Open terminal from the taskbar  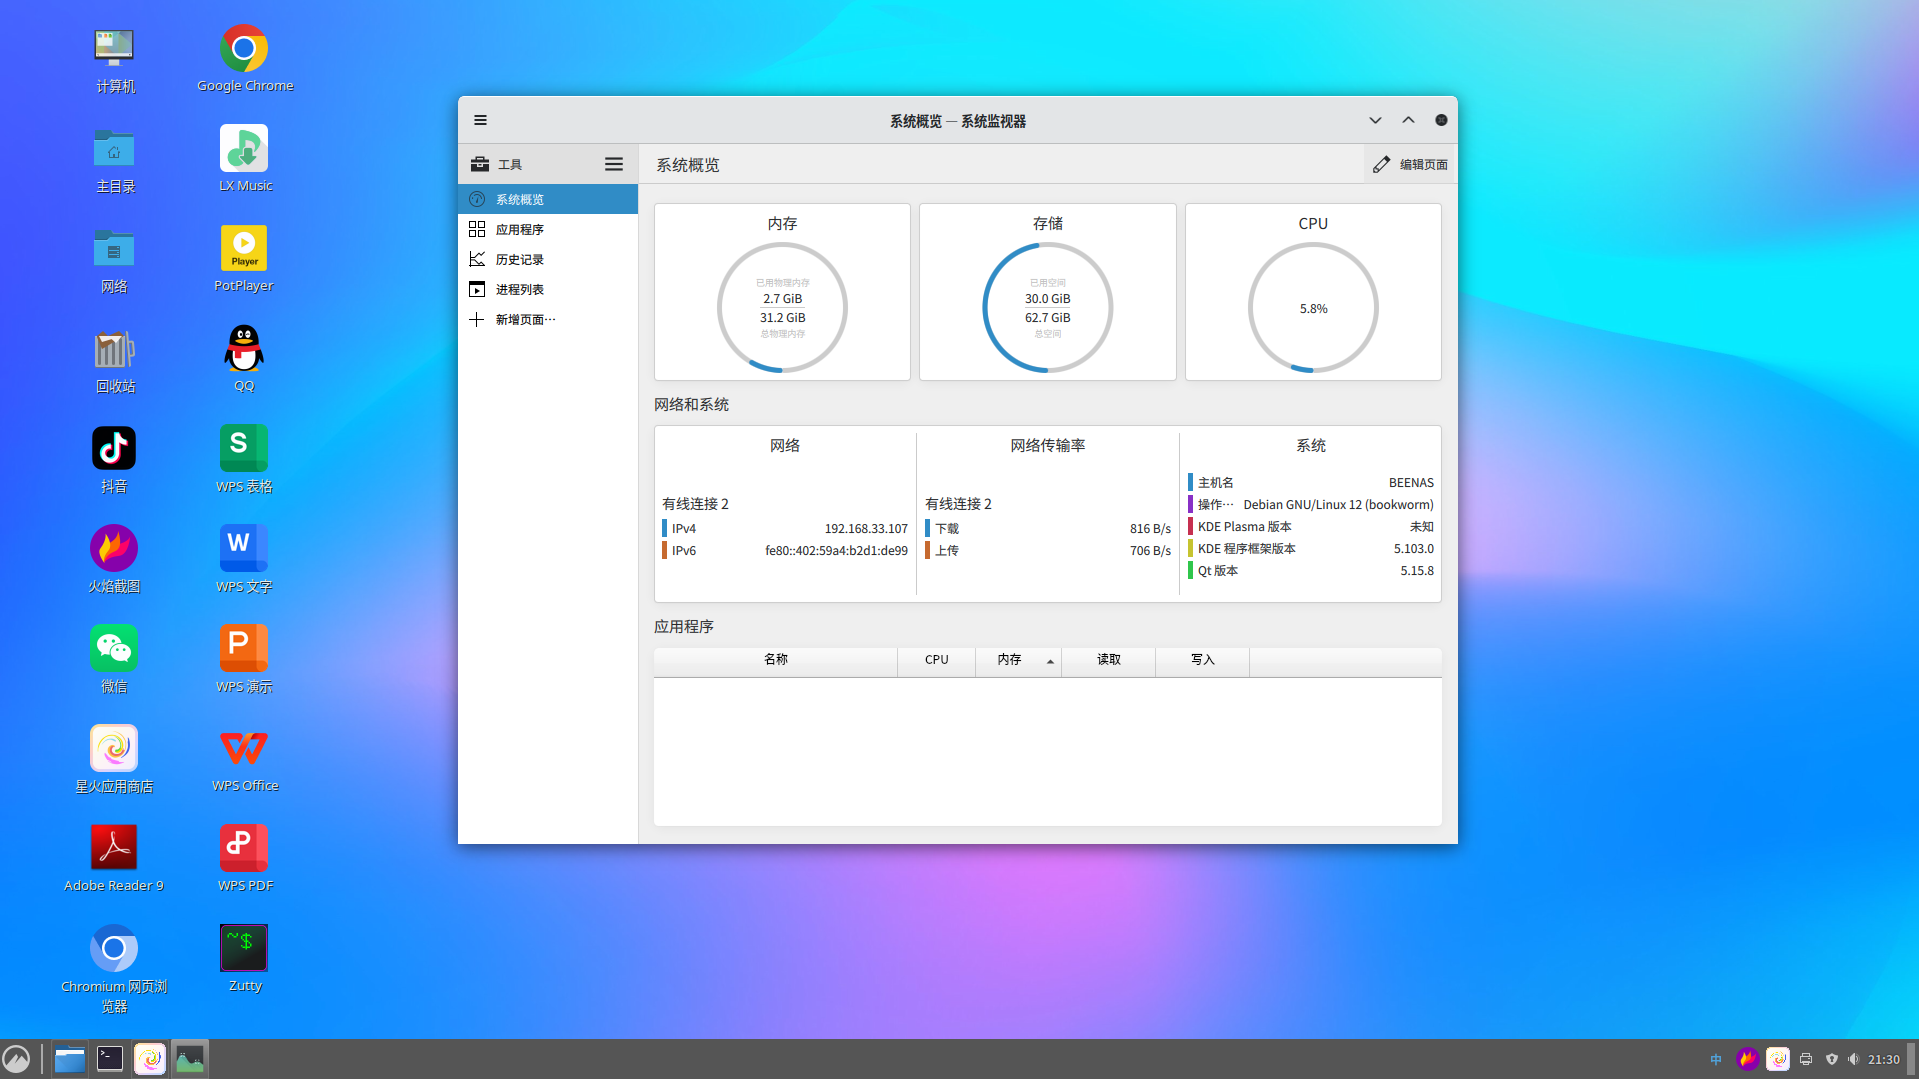(x=110, y=1059)
